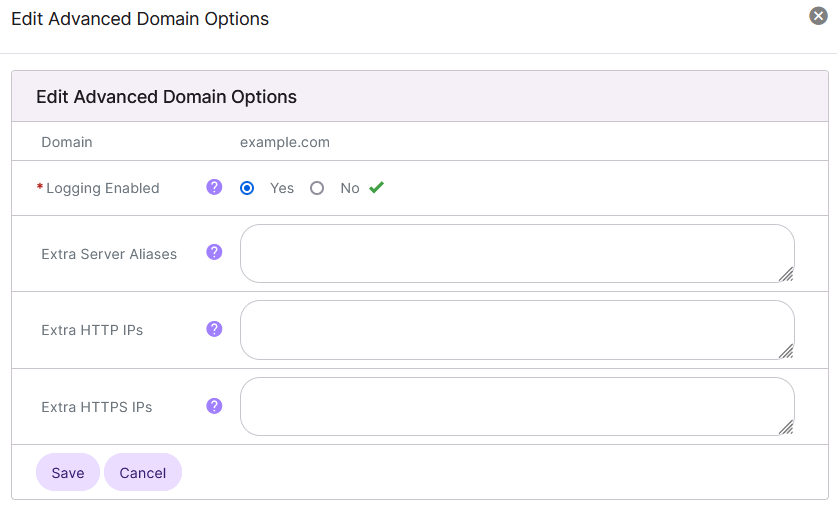
Task: Click the Extra HTTPS IPs label
Action: [97, 407]
